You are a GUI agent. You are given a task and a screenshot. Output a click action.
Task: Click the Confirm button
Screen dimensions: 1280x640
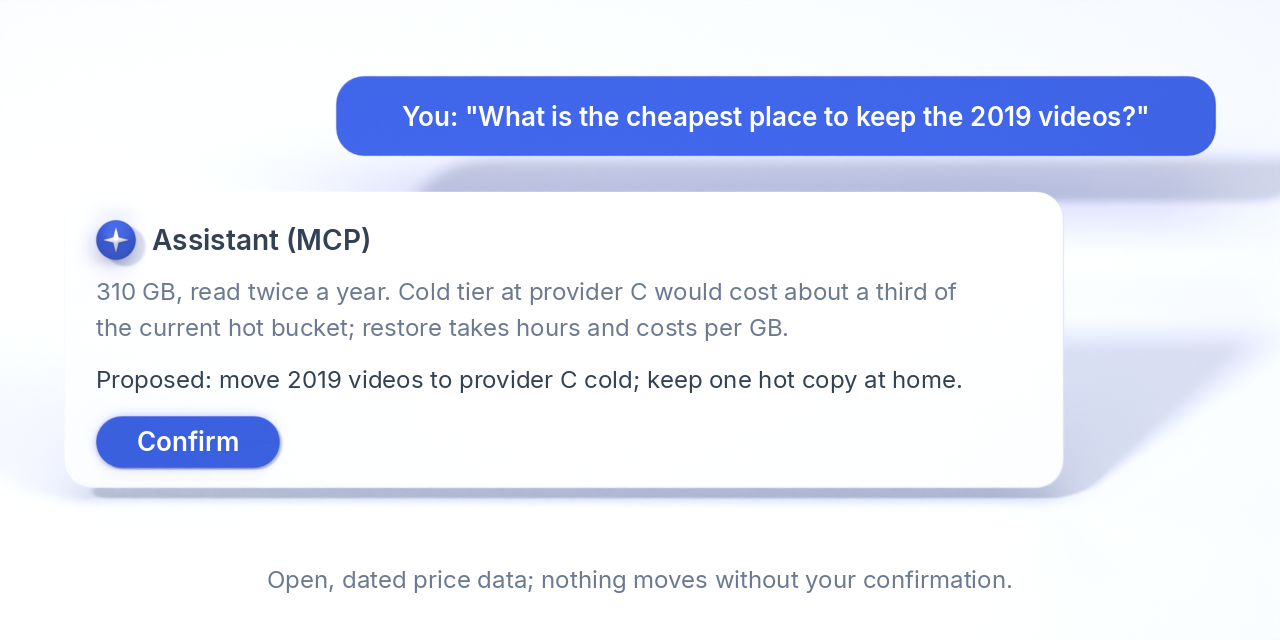point(188,442)
